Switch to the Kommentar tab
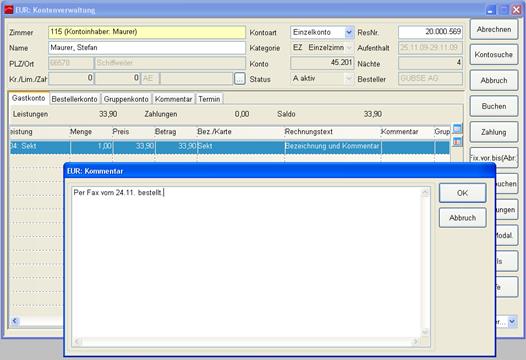Viewport: 526px width, 360px height. (x=173, y=99)
